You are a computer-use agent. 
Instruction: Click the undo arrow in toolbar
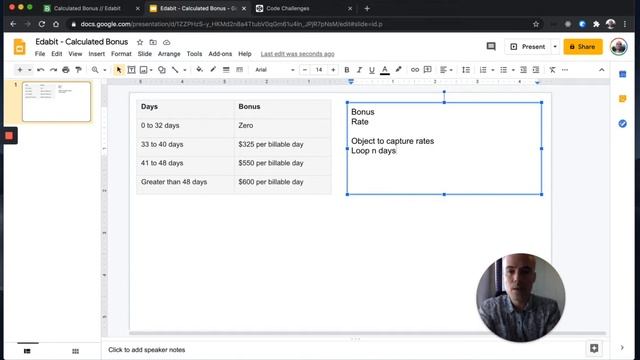click(40, 70)
